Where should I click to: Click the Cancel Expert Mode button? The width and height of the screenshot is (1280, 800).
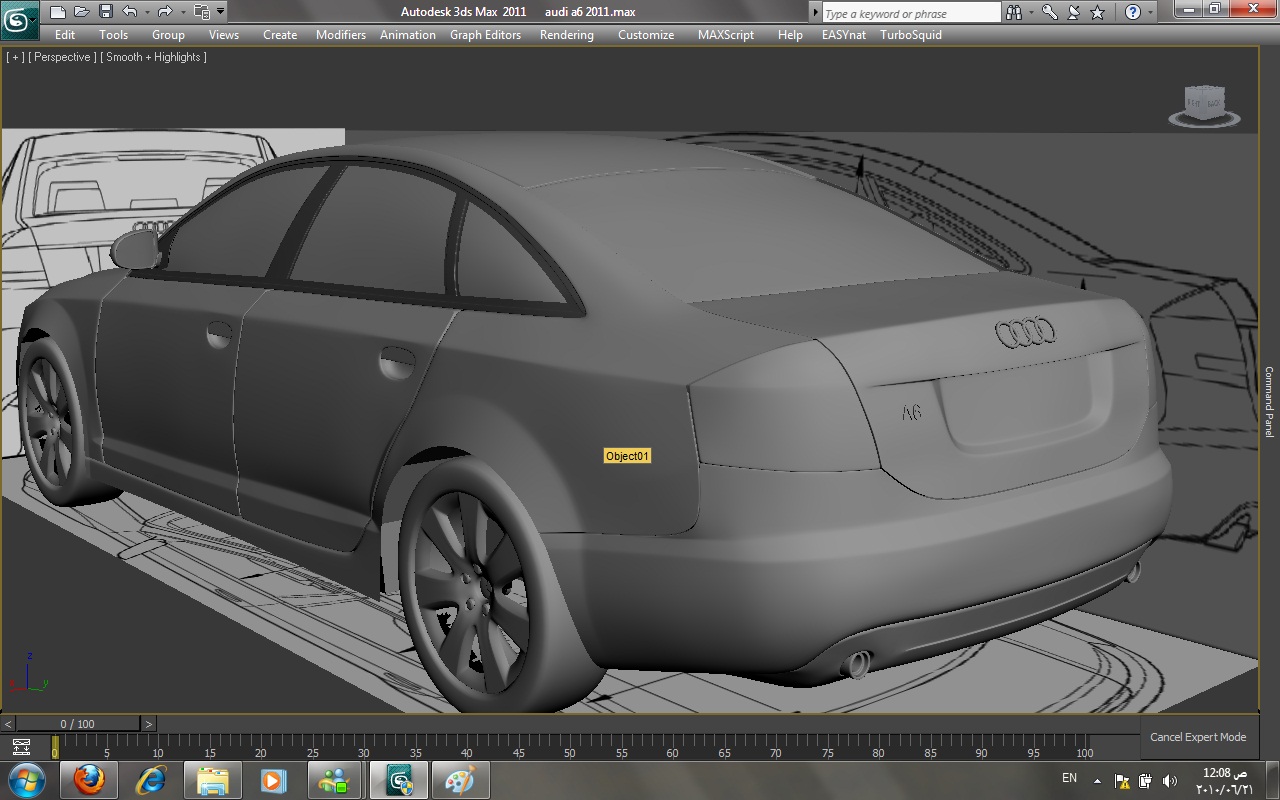tap(1198, 737)
